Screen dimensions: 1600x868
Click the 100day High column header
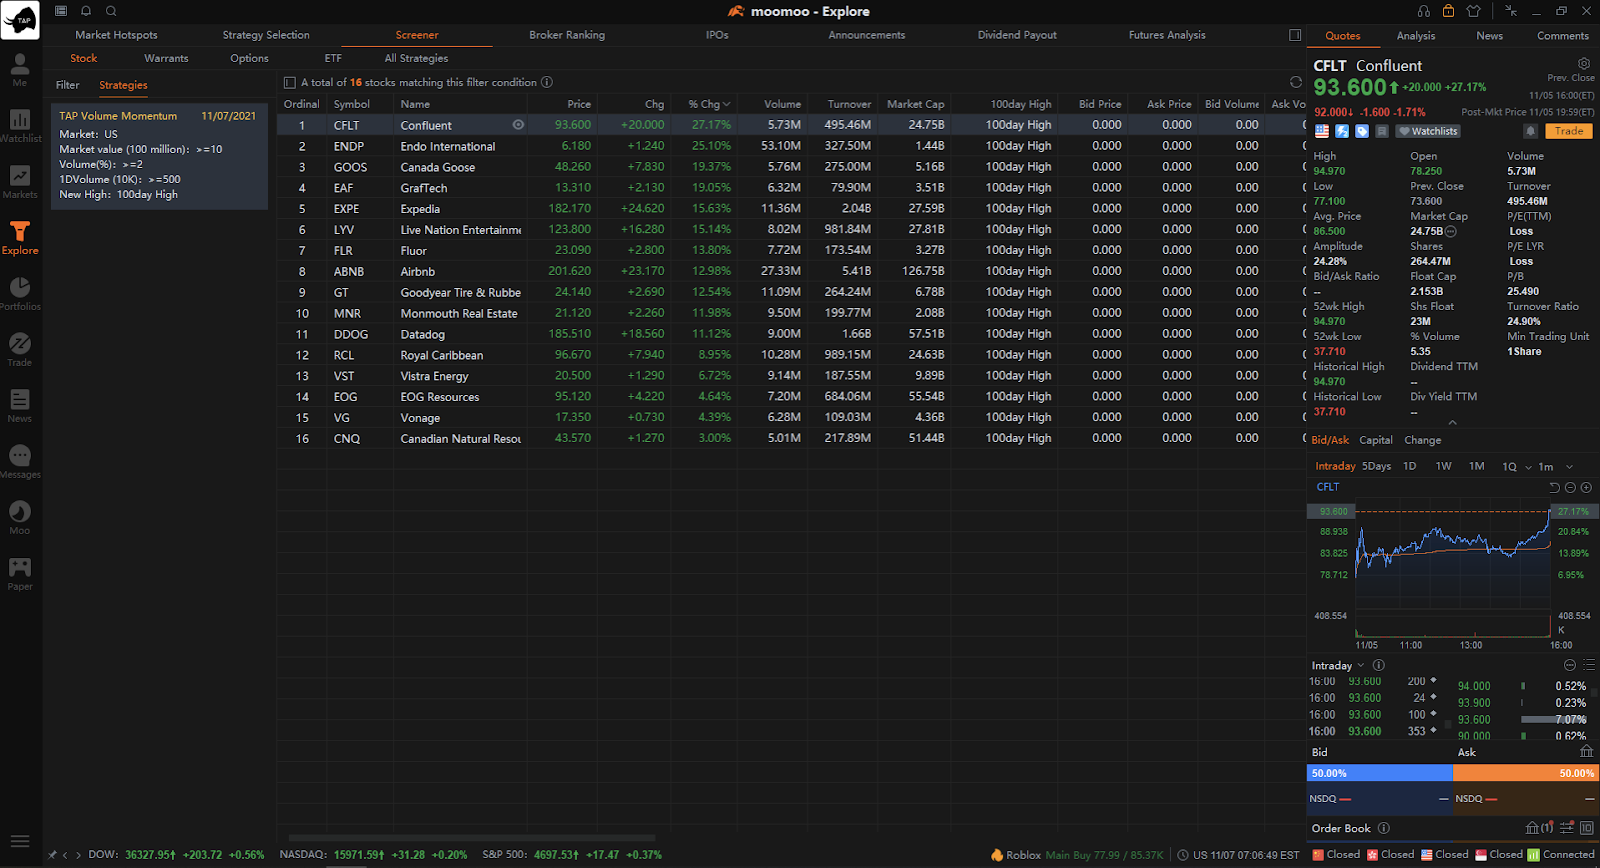tap(1021, 104)
